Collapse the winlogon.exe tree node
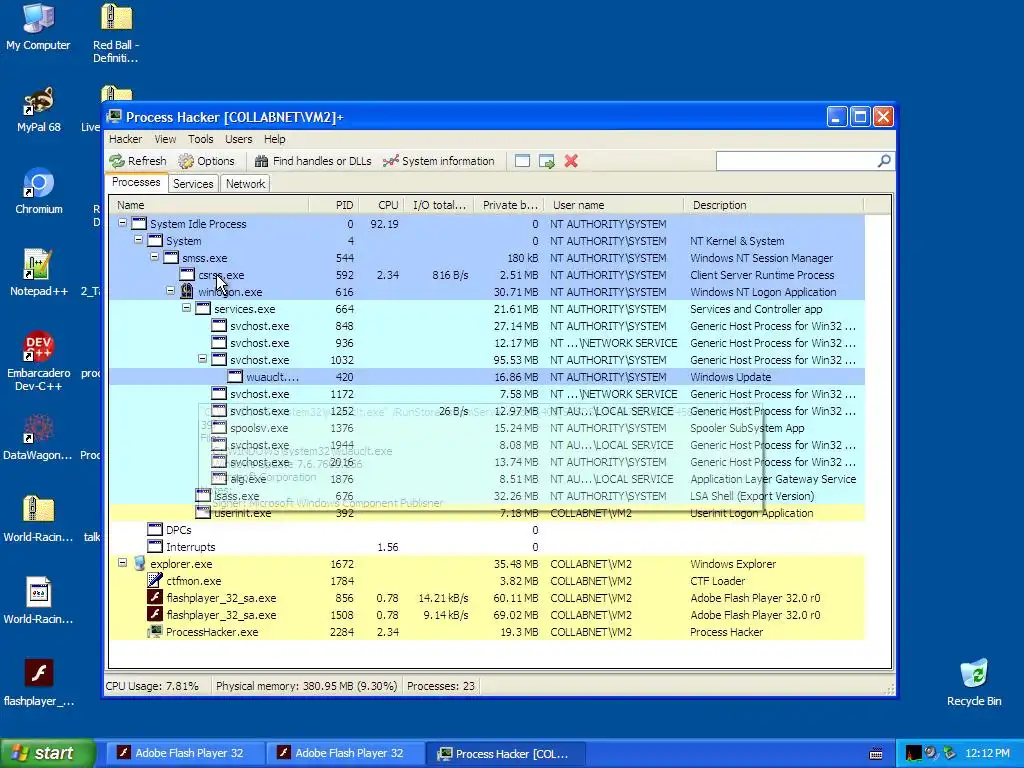 tap(170, 291)
